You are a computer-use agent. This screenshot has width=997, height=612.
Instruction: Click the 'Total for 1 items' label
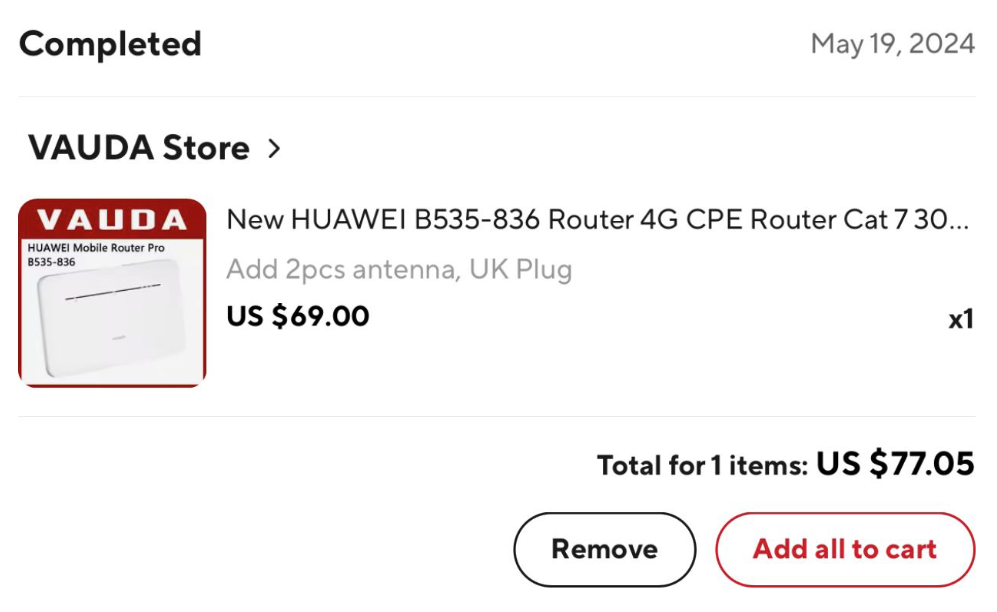point(702,465)
